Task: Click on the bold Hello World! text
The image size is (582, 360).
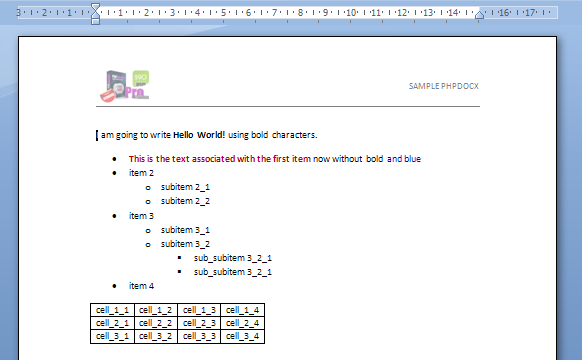Action: pos(199,135)
